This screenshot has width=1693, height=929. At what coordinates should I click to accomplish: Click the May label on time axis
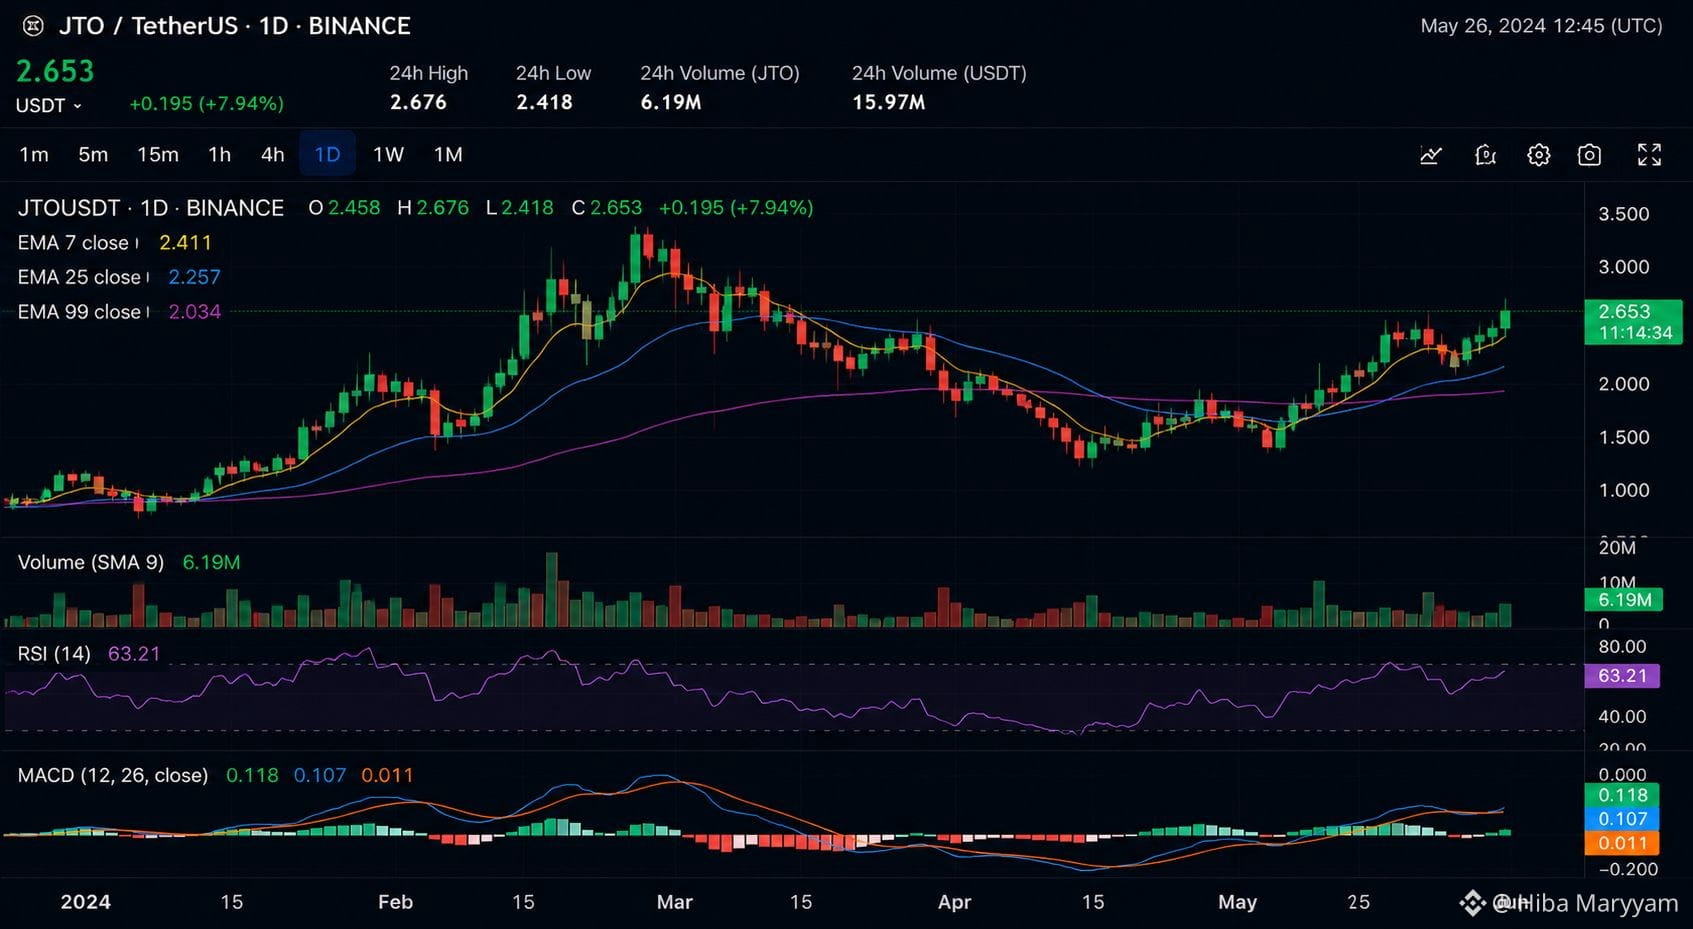point(1237,902)
